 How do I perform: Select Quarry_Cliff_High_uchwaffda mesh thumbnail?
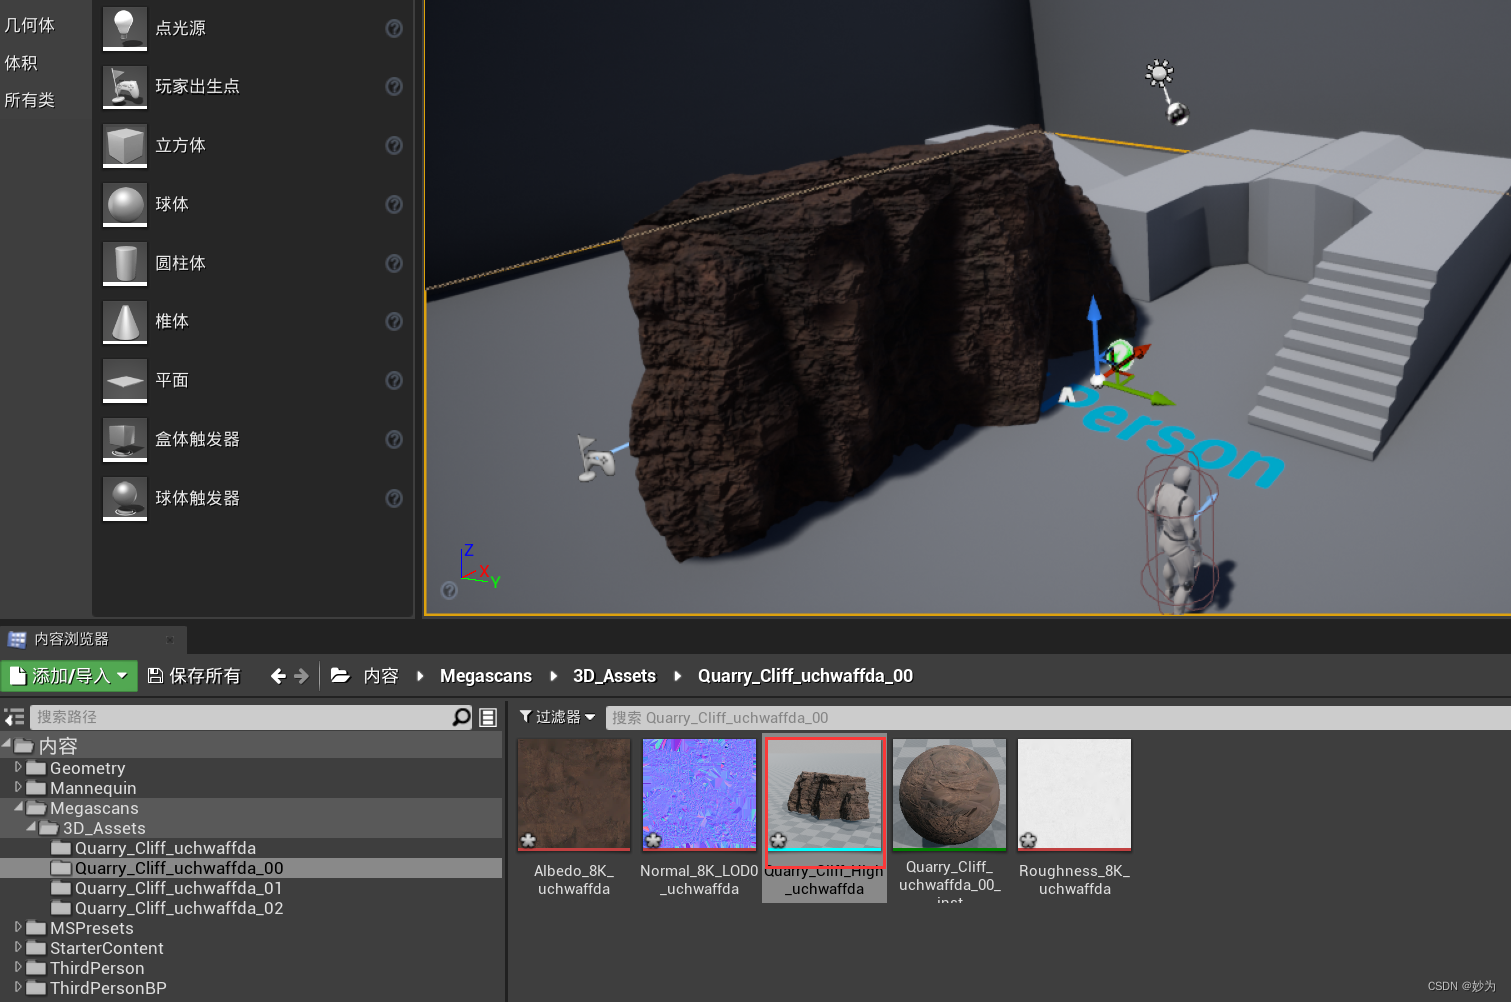point(825,795)
